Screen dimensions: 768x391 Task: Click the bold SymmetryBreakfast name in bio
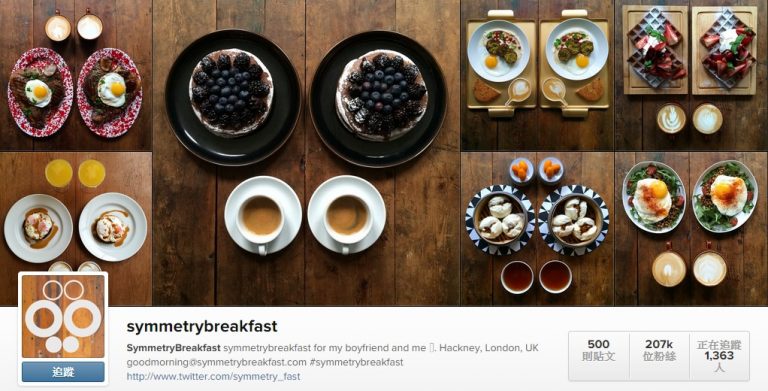click(x=173, y=348)
